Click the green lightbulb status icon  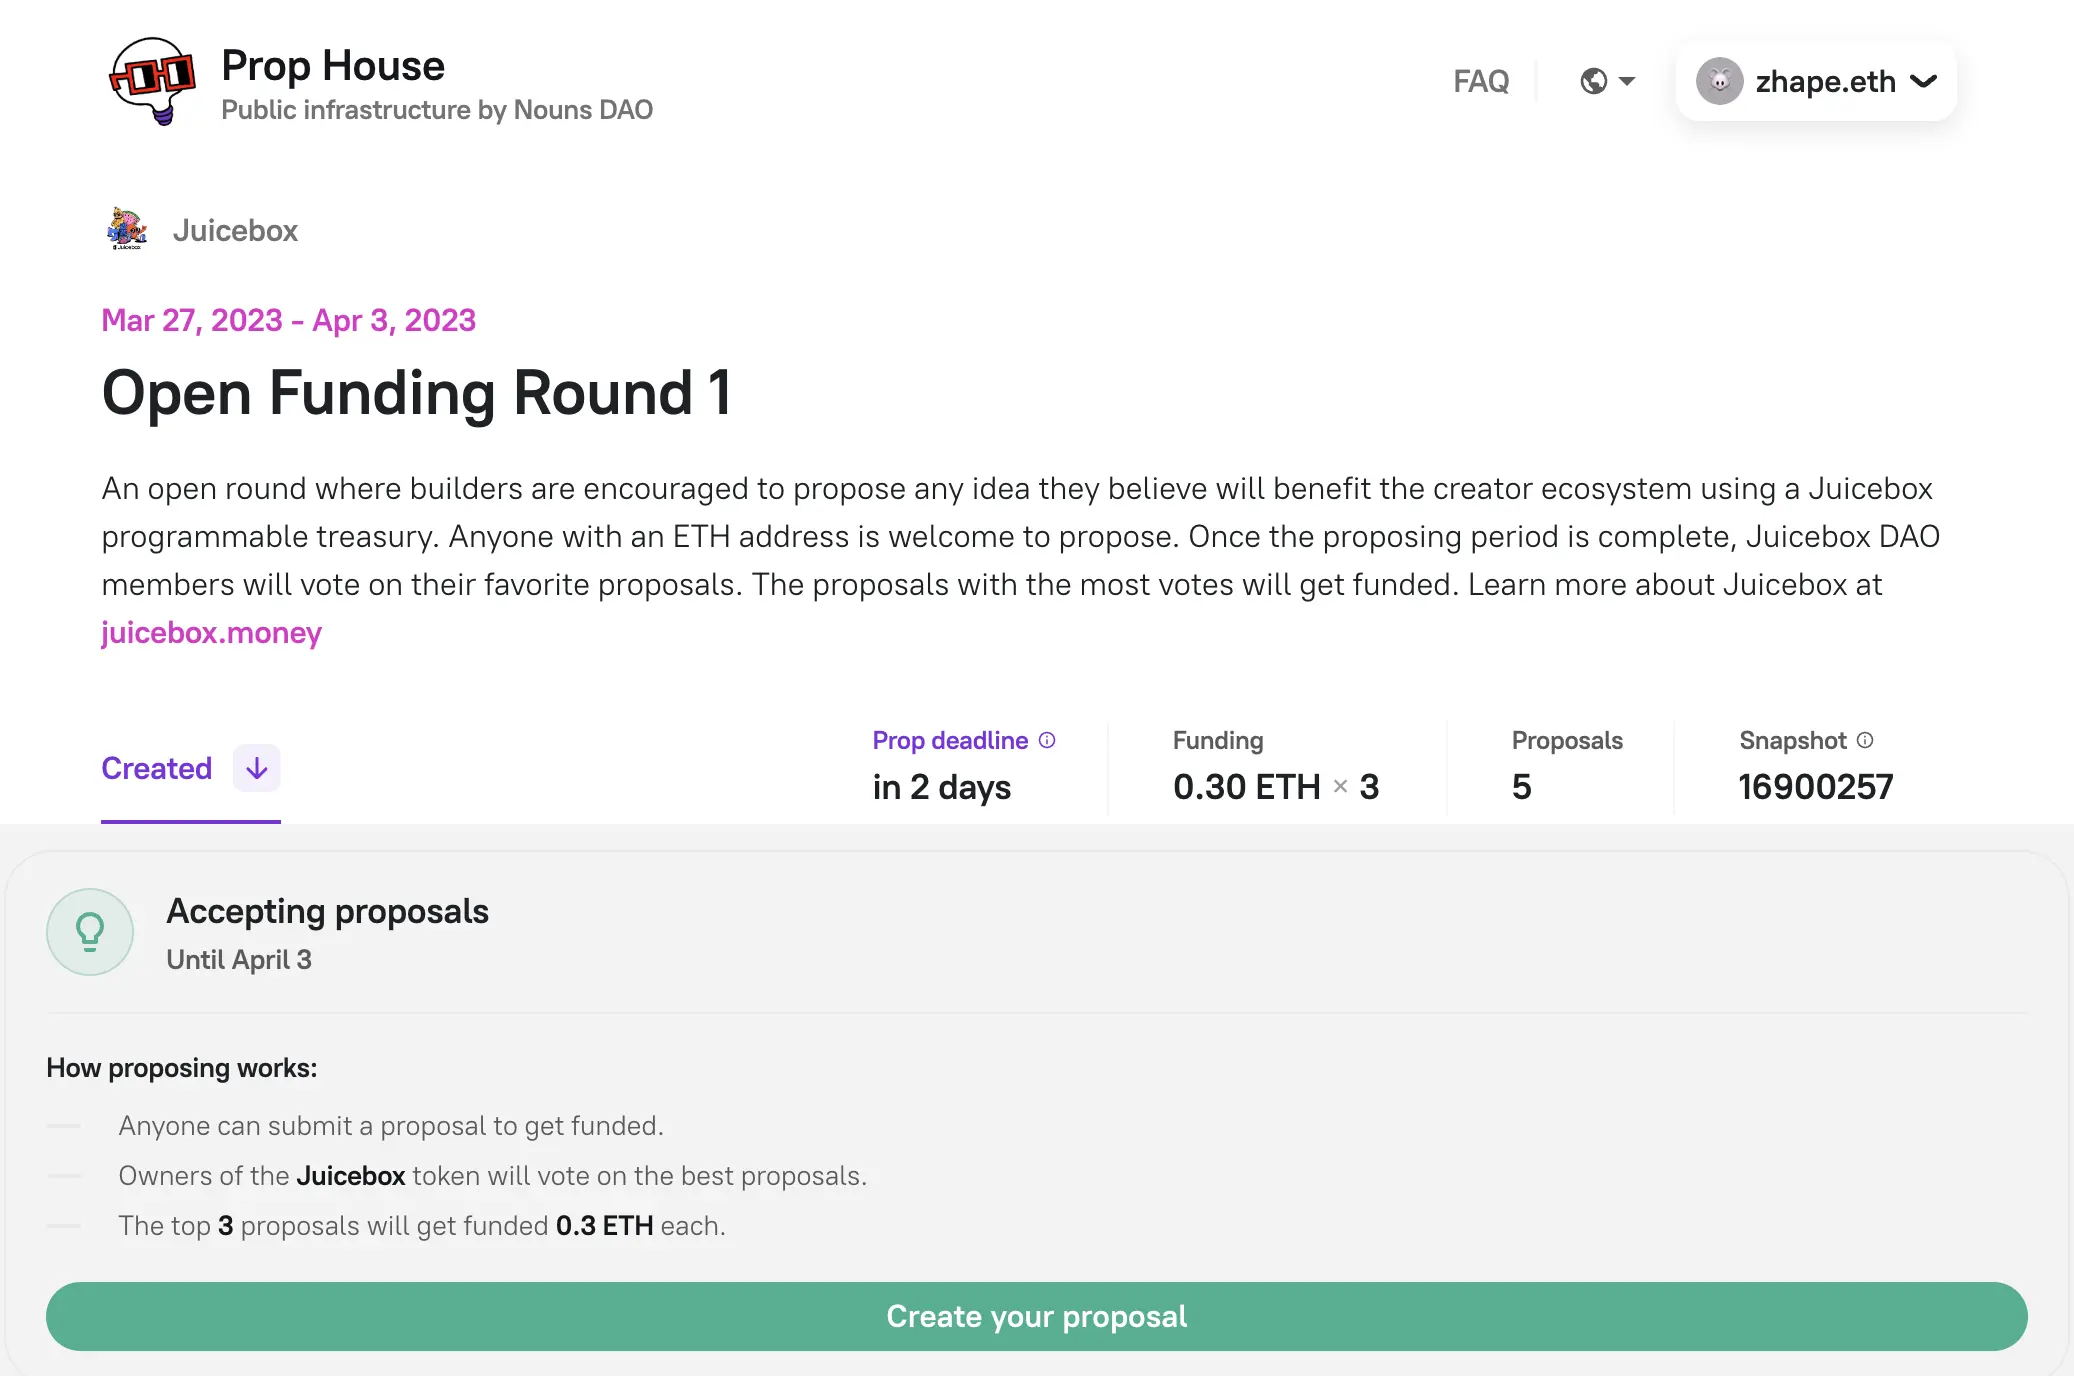tap(90, 931)
